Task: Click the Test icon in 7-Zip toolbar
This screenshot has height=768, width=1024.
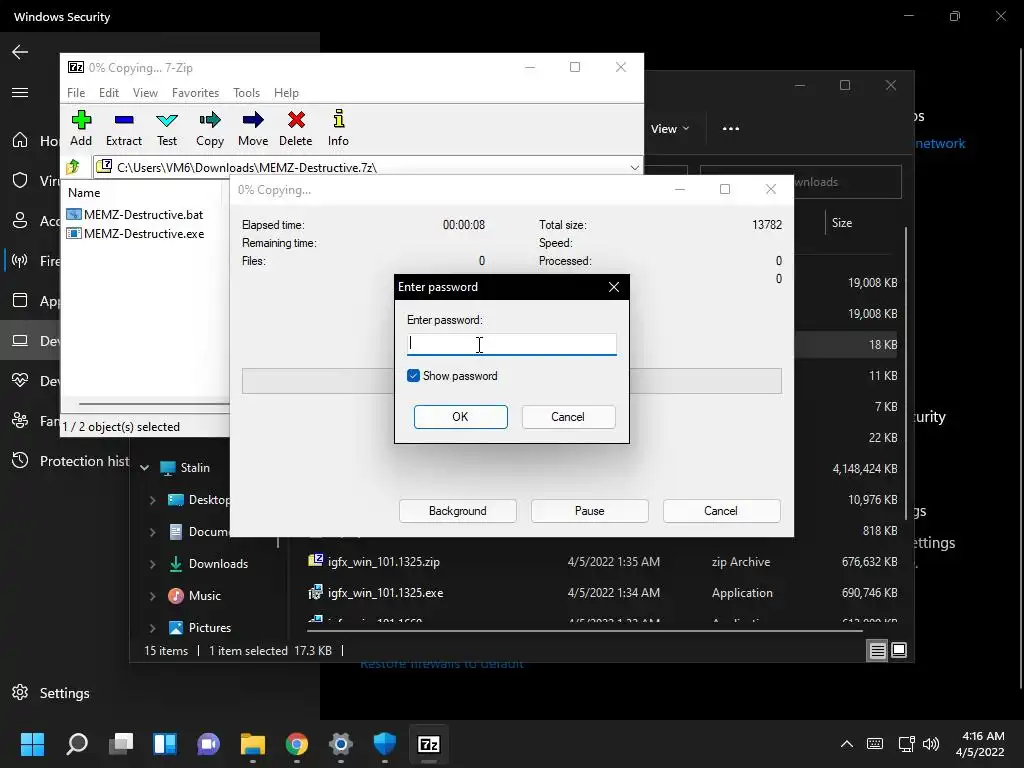Action: 167,120
